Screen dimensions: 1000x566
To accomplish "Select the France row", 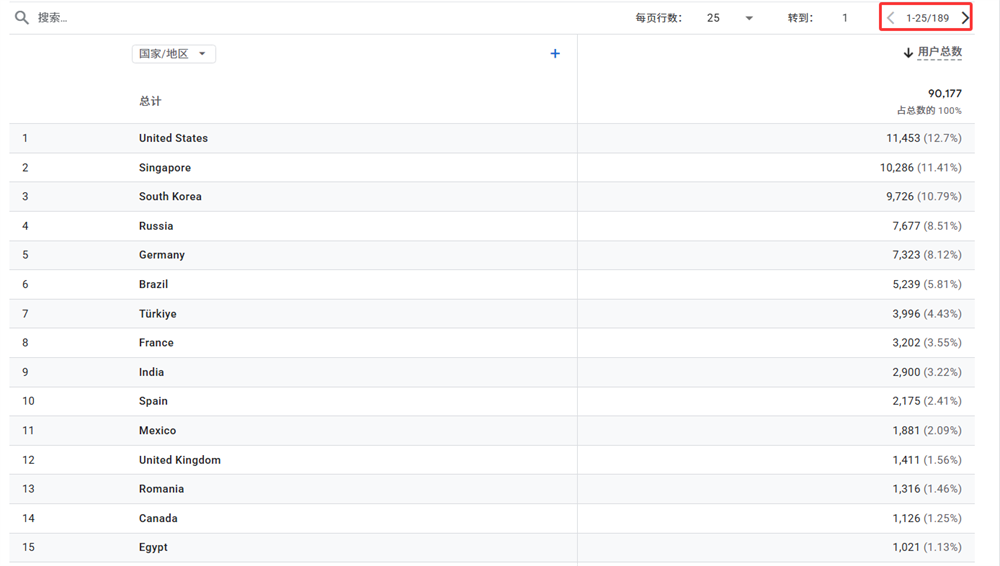I will point(492,343).
